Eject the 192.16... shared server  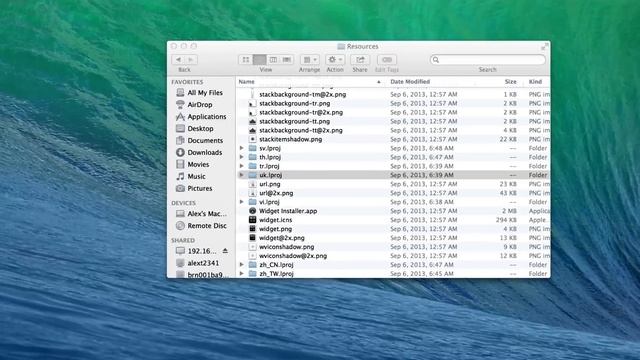click(225, 251)
